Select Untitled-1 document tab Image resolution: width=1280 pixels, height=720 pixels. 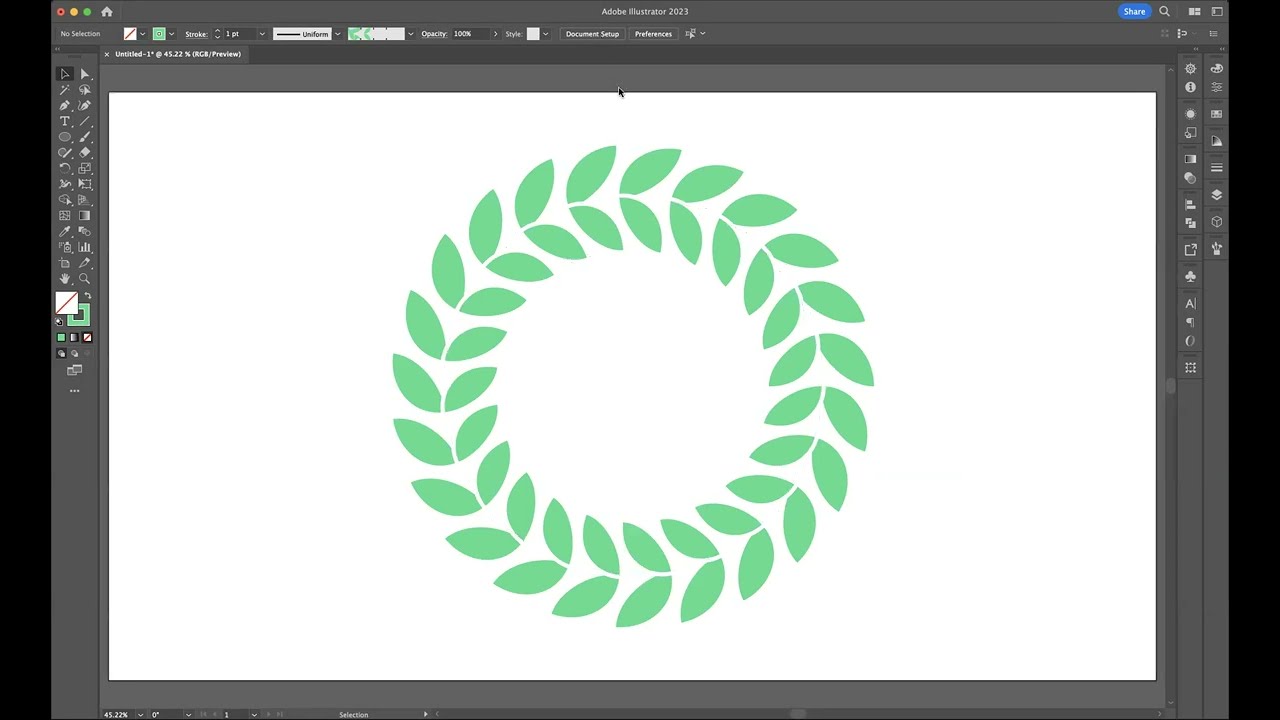pyautogui.click(x=178, y=54)
